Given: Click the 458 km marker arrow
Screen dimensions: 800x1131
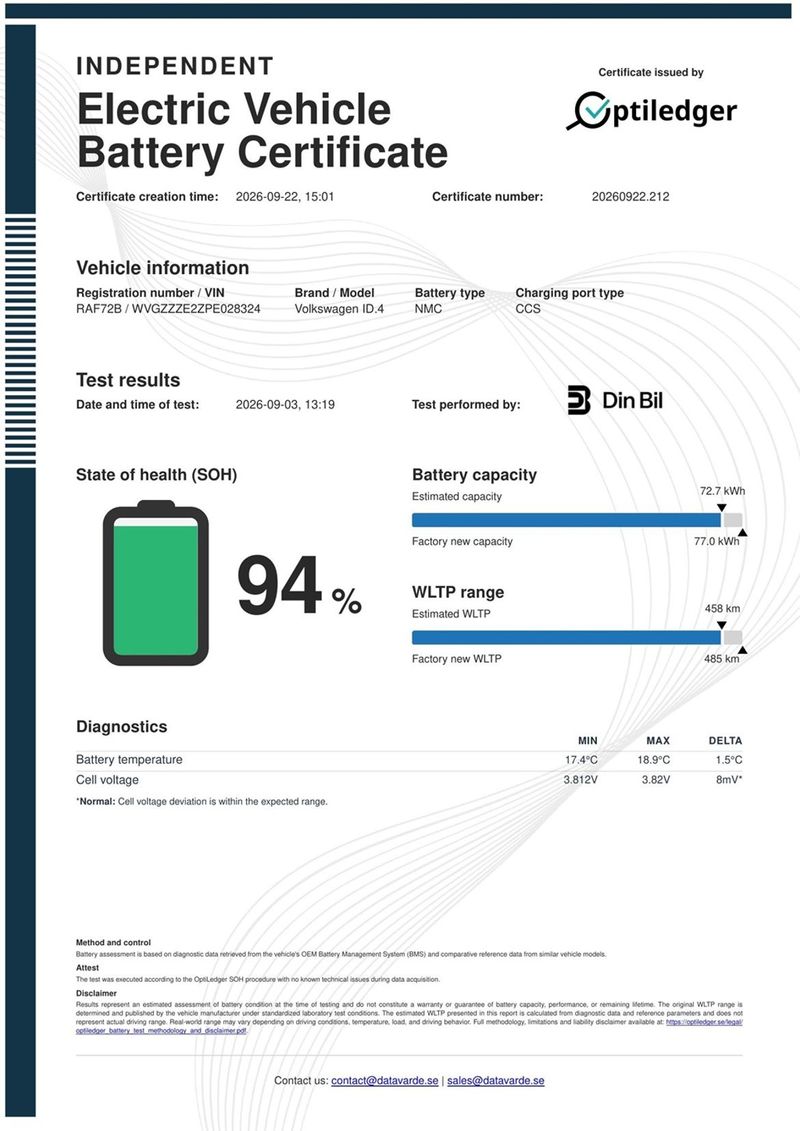Looking at the screenshot, I should (721, 625).
